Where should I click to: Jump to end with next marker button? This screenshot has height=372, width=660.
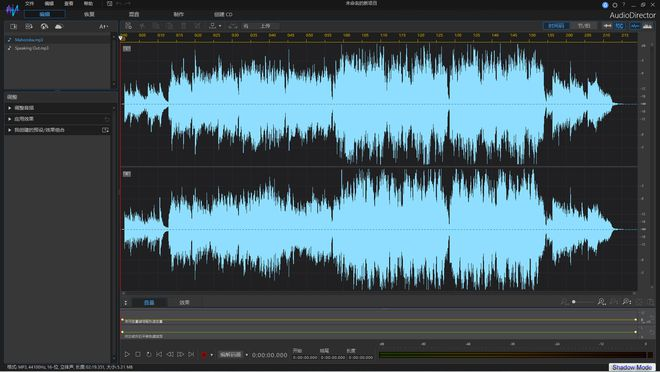click(191, 355)
